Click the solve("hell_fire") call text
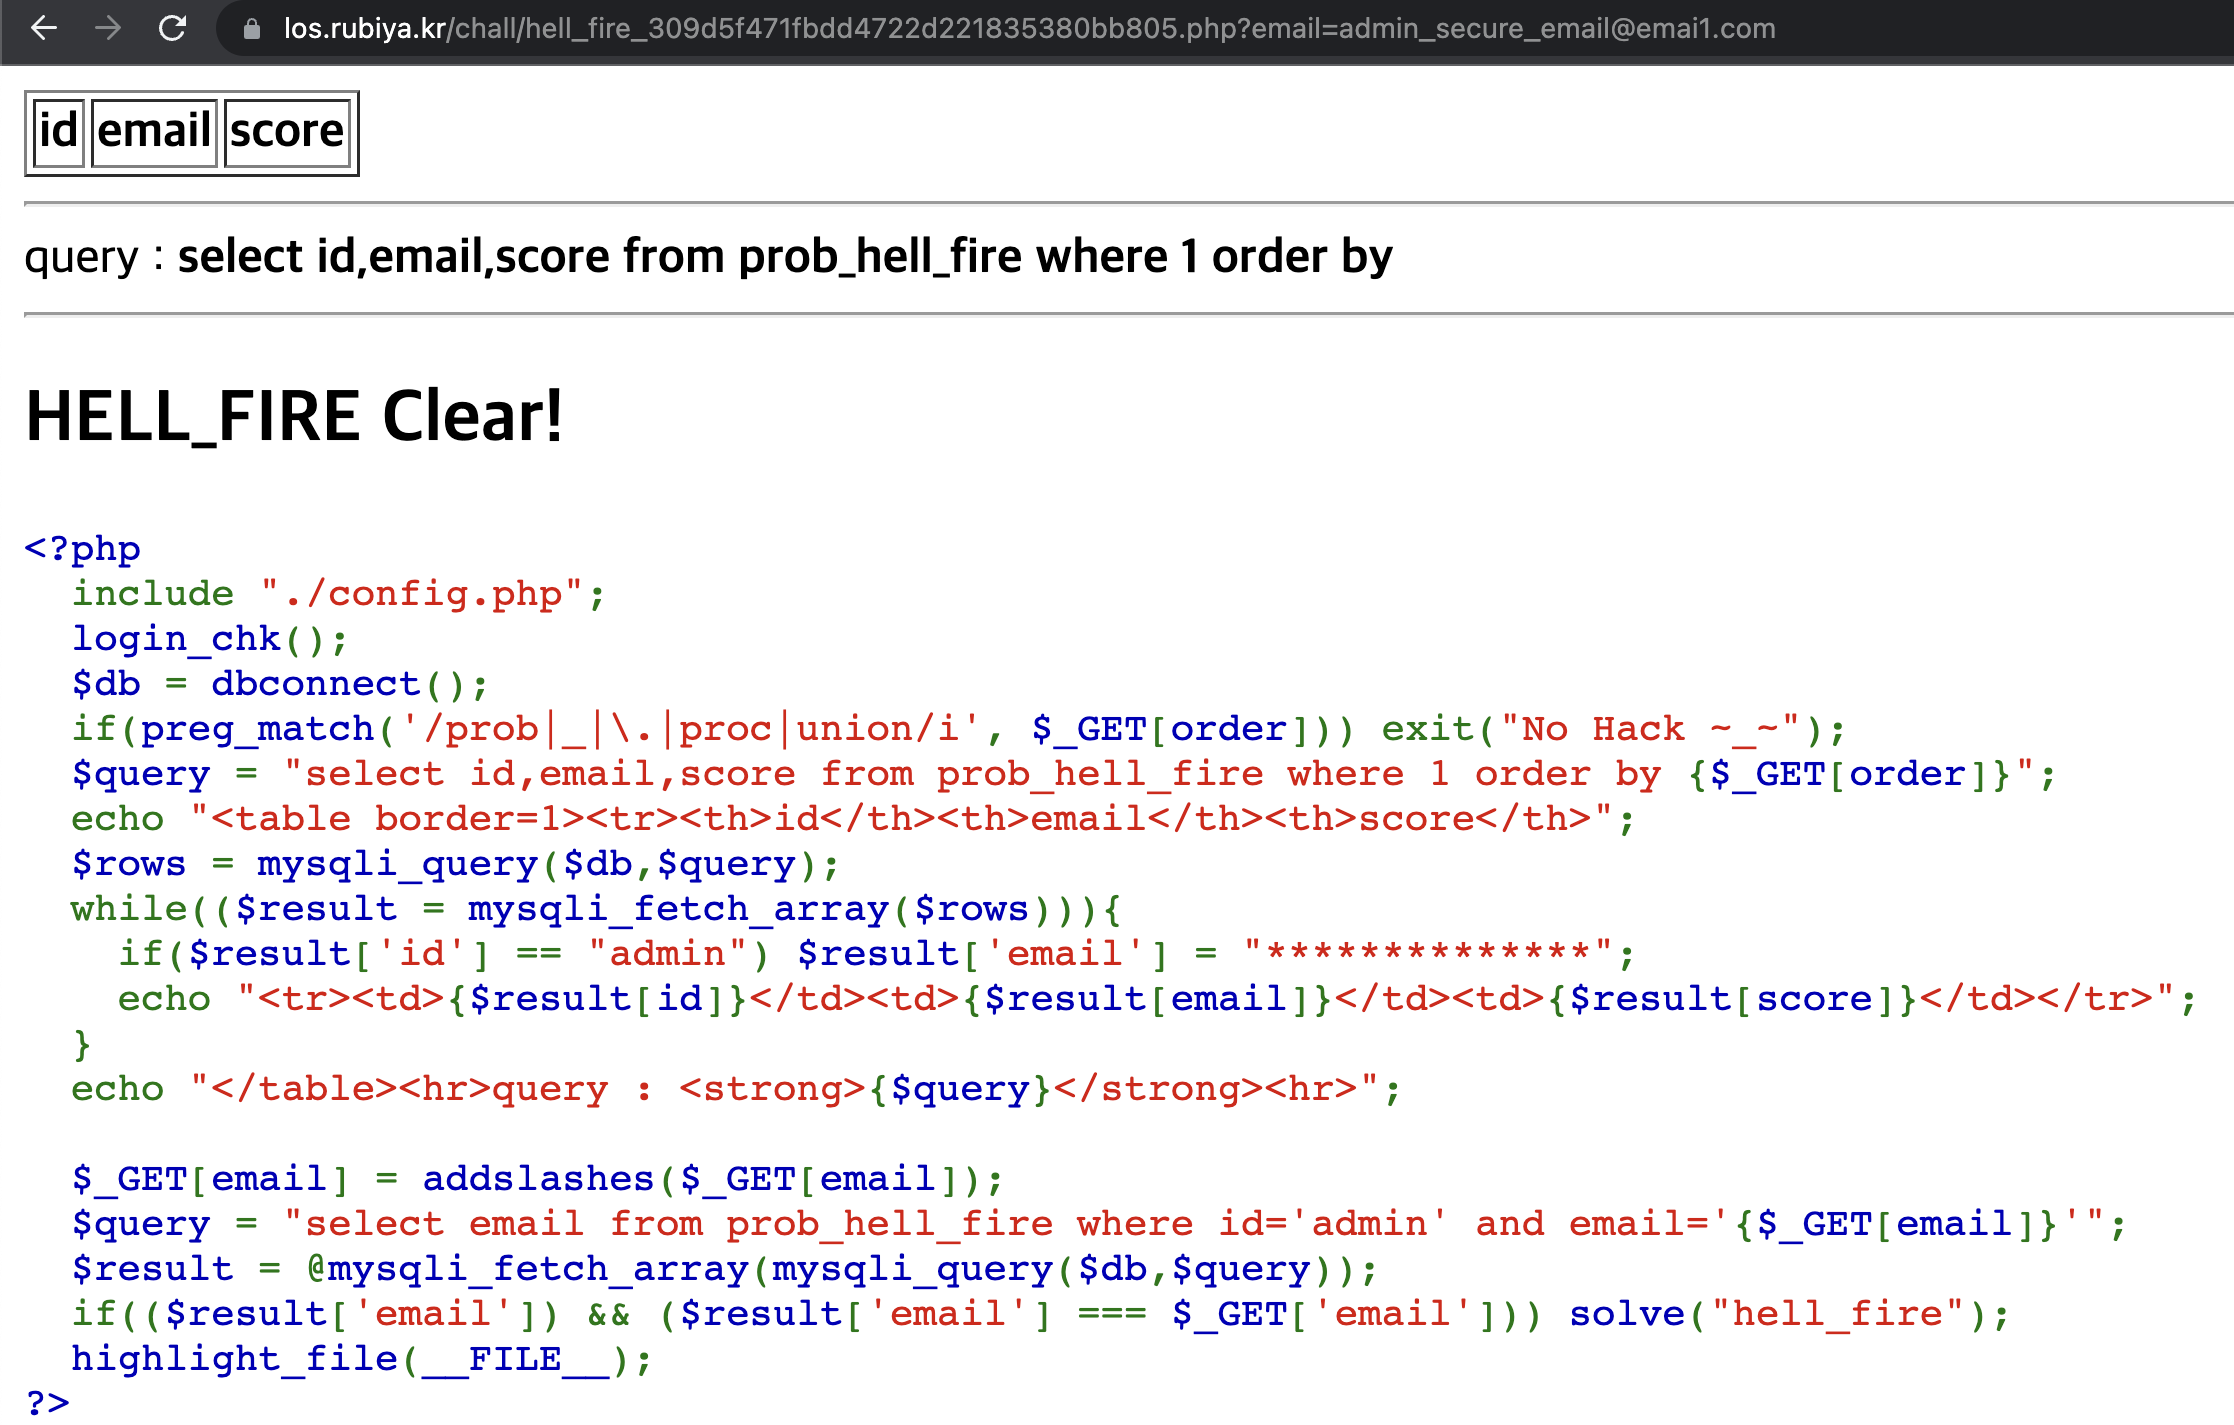 (x=1788, y=1314)
